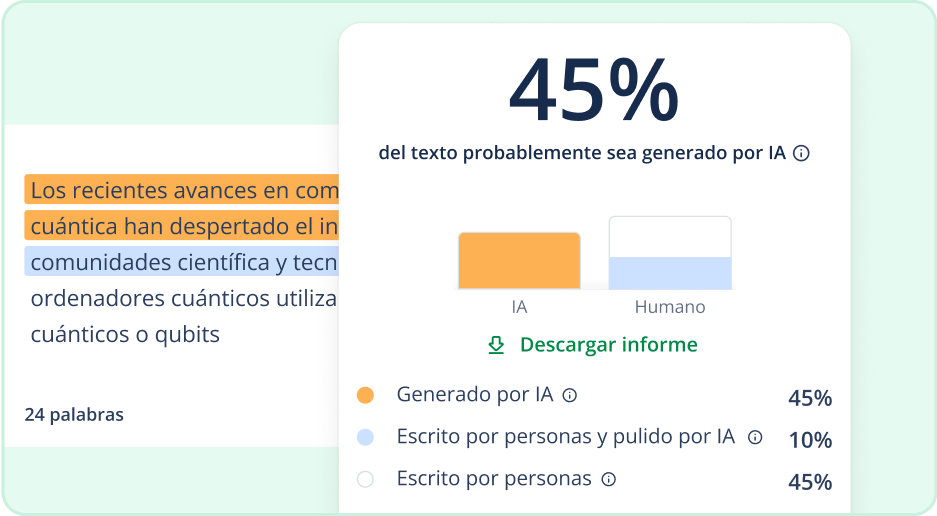Click the light blue pulido por IA dot
Screen dimensions: 937x516
click(x=365, y=437)
